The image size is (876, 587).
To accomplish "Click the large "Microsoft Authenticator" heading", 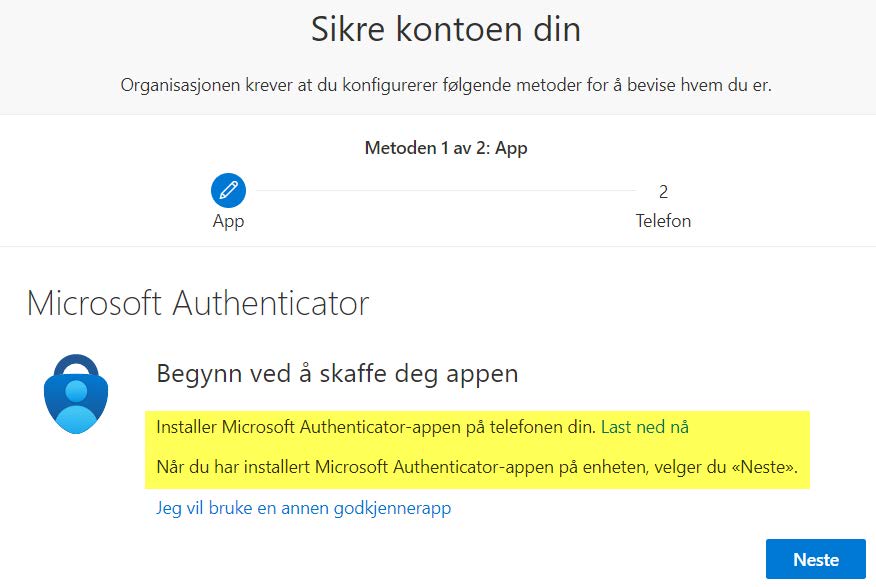I will click(198, 302).
